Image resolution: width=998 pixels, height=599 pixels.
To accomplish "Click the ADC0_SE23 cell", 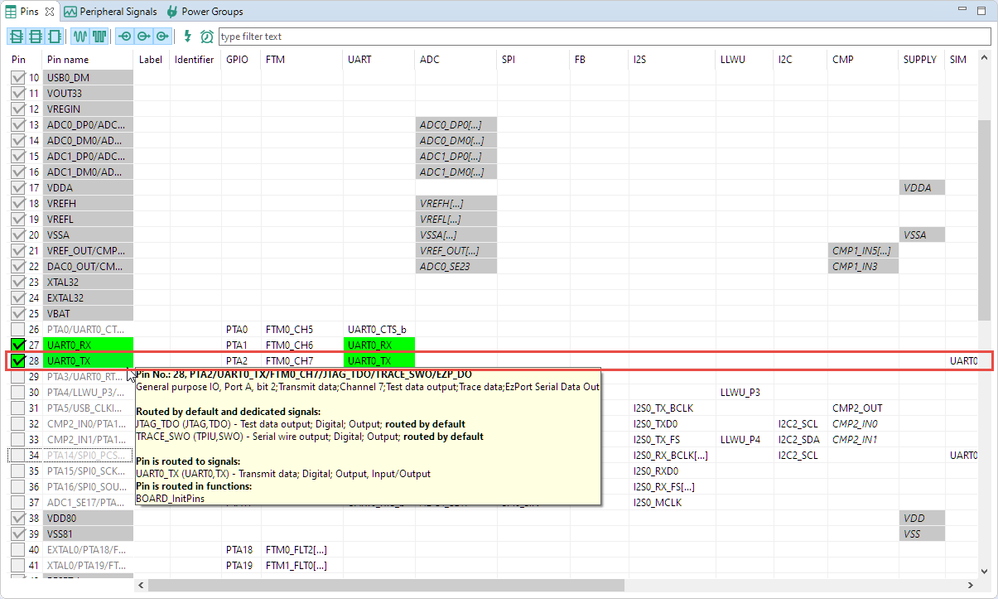I will [456, 267].
